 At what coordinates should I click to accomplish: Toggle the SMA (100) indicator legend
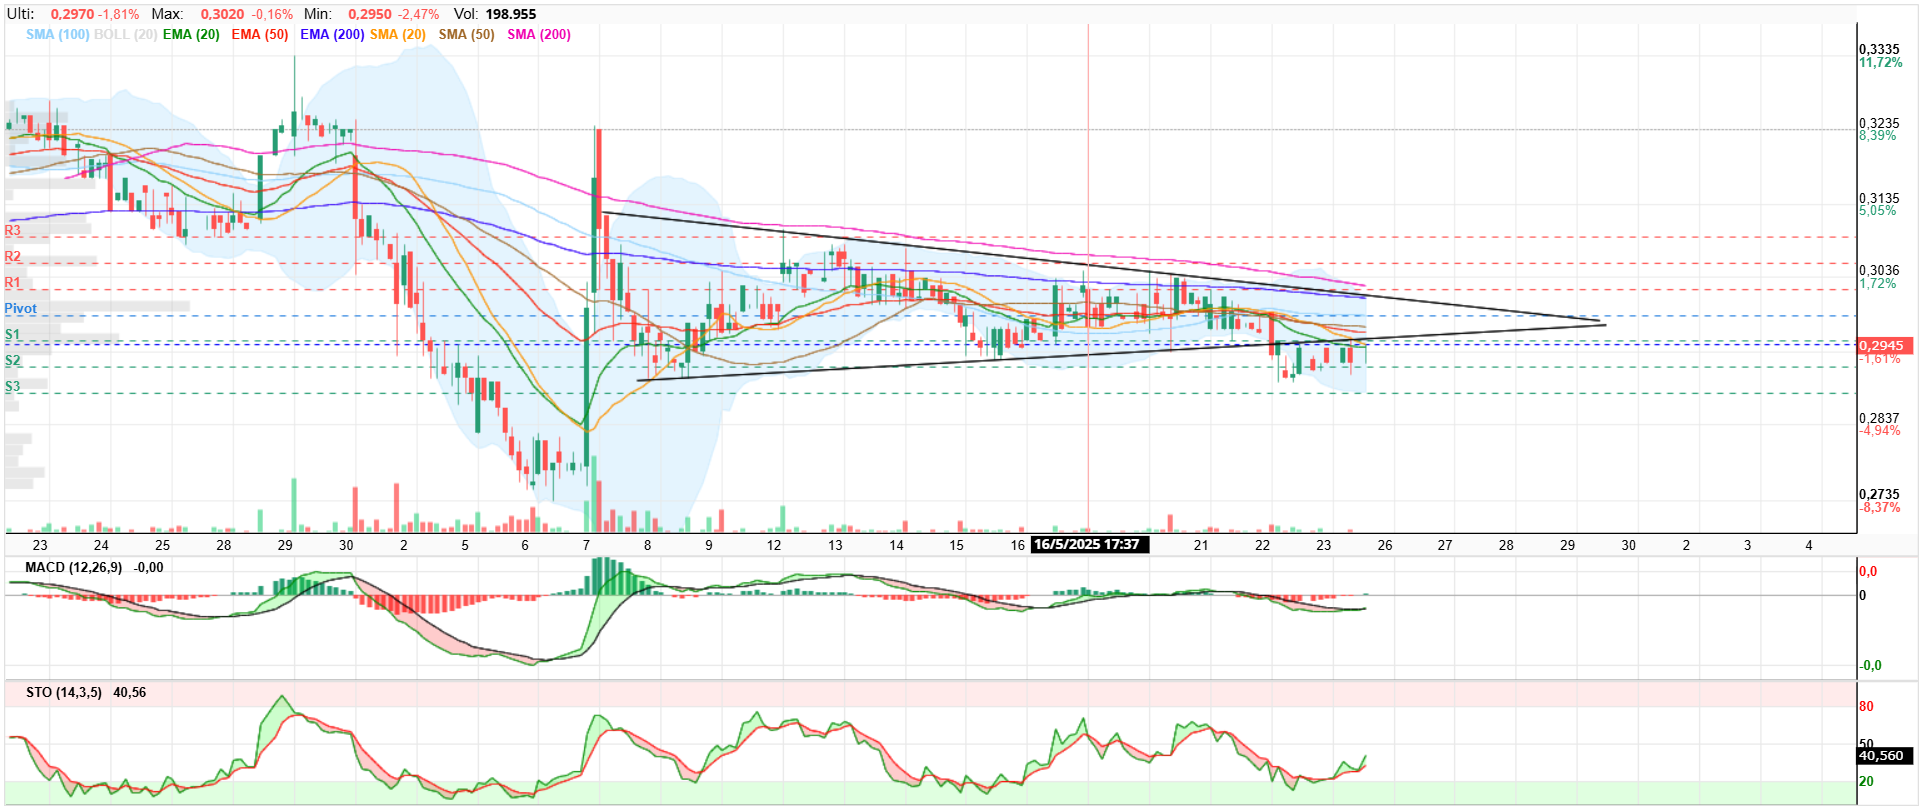(57, 35)
